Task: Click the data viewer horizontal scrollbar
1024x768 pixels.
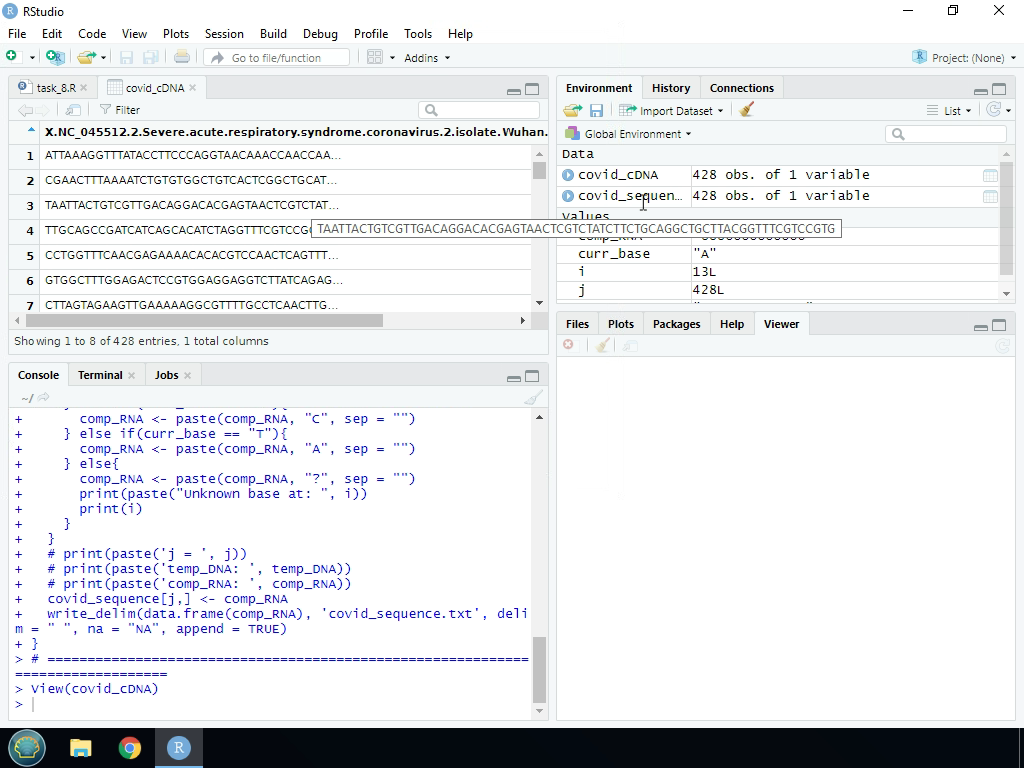Action: tap(204, 321)
